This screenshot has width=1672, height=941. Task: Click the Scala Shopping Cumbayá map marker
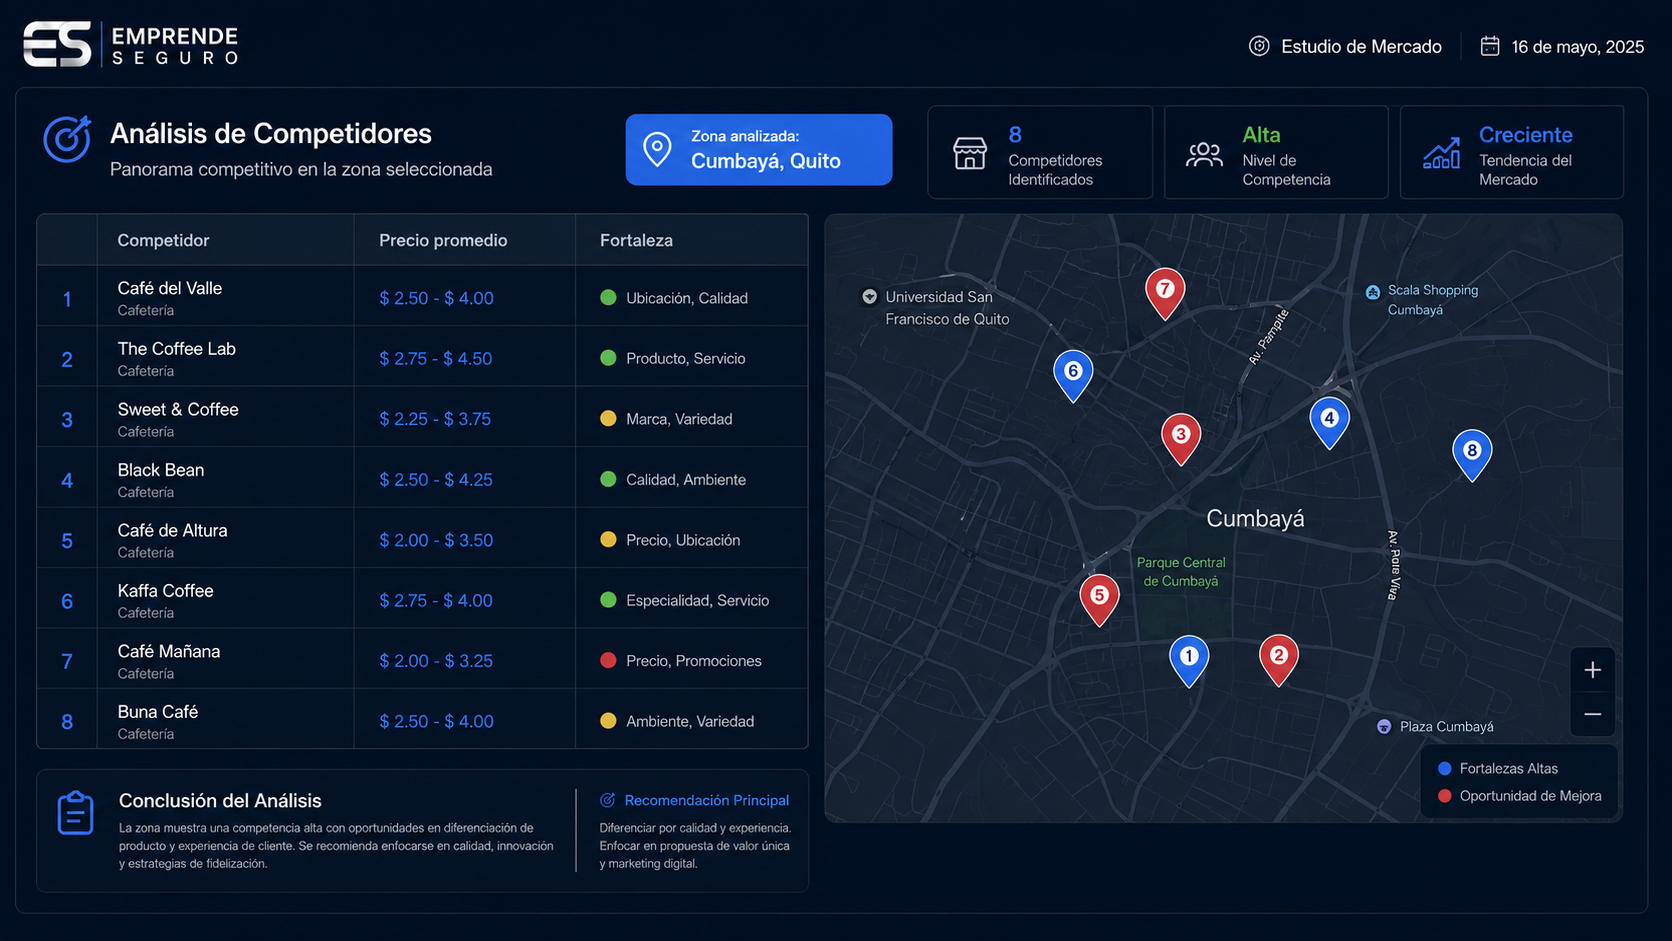tap(1373, 292)
